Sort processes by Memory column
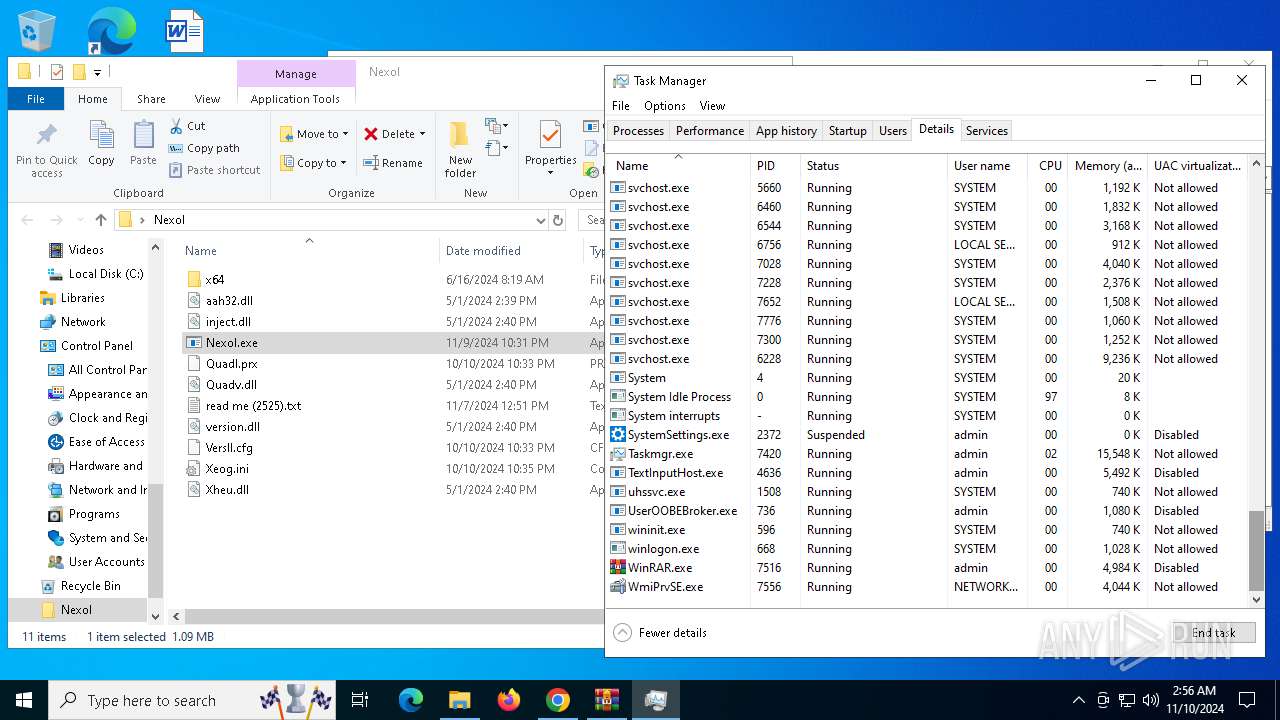 click(x=1107, y=166)
